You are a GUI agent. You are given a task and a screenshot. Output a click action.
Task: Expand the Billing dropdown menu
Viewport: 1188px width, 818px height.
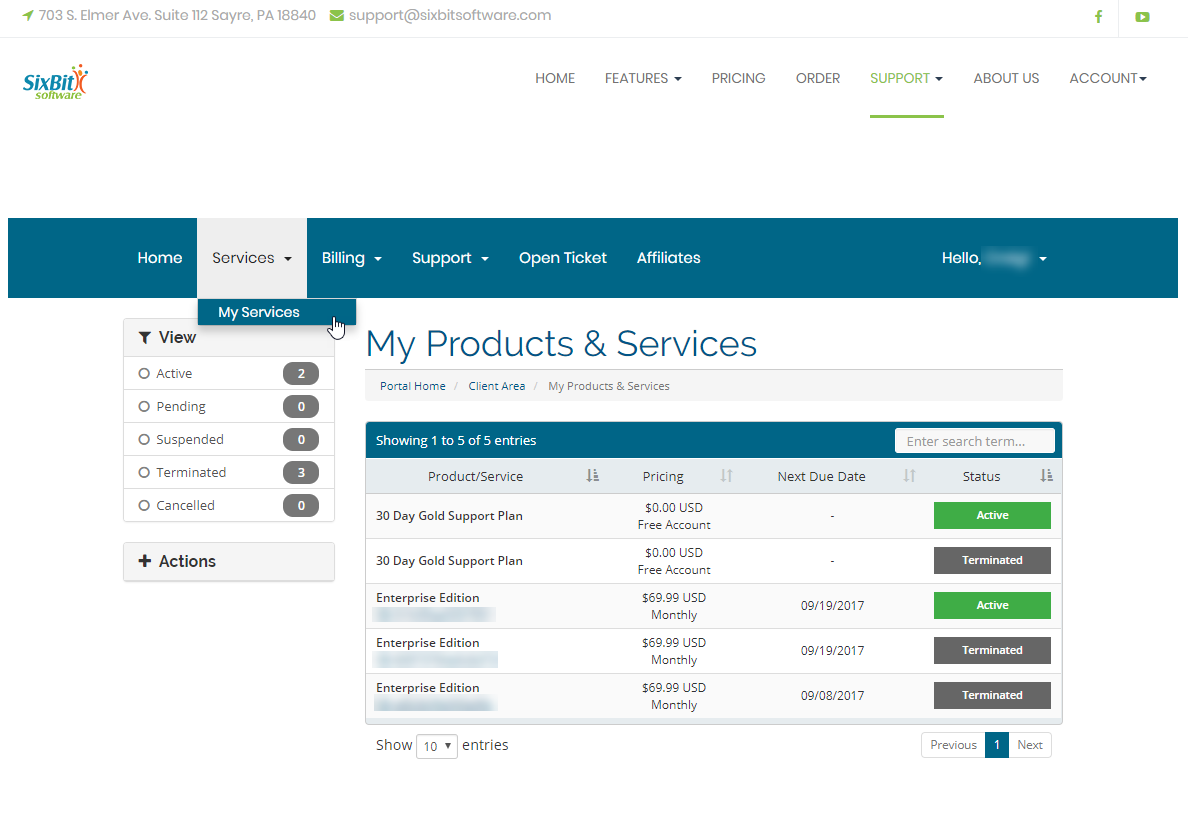pyautogui.click(x=352, y=258)
